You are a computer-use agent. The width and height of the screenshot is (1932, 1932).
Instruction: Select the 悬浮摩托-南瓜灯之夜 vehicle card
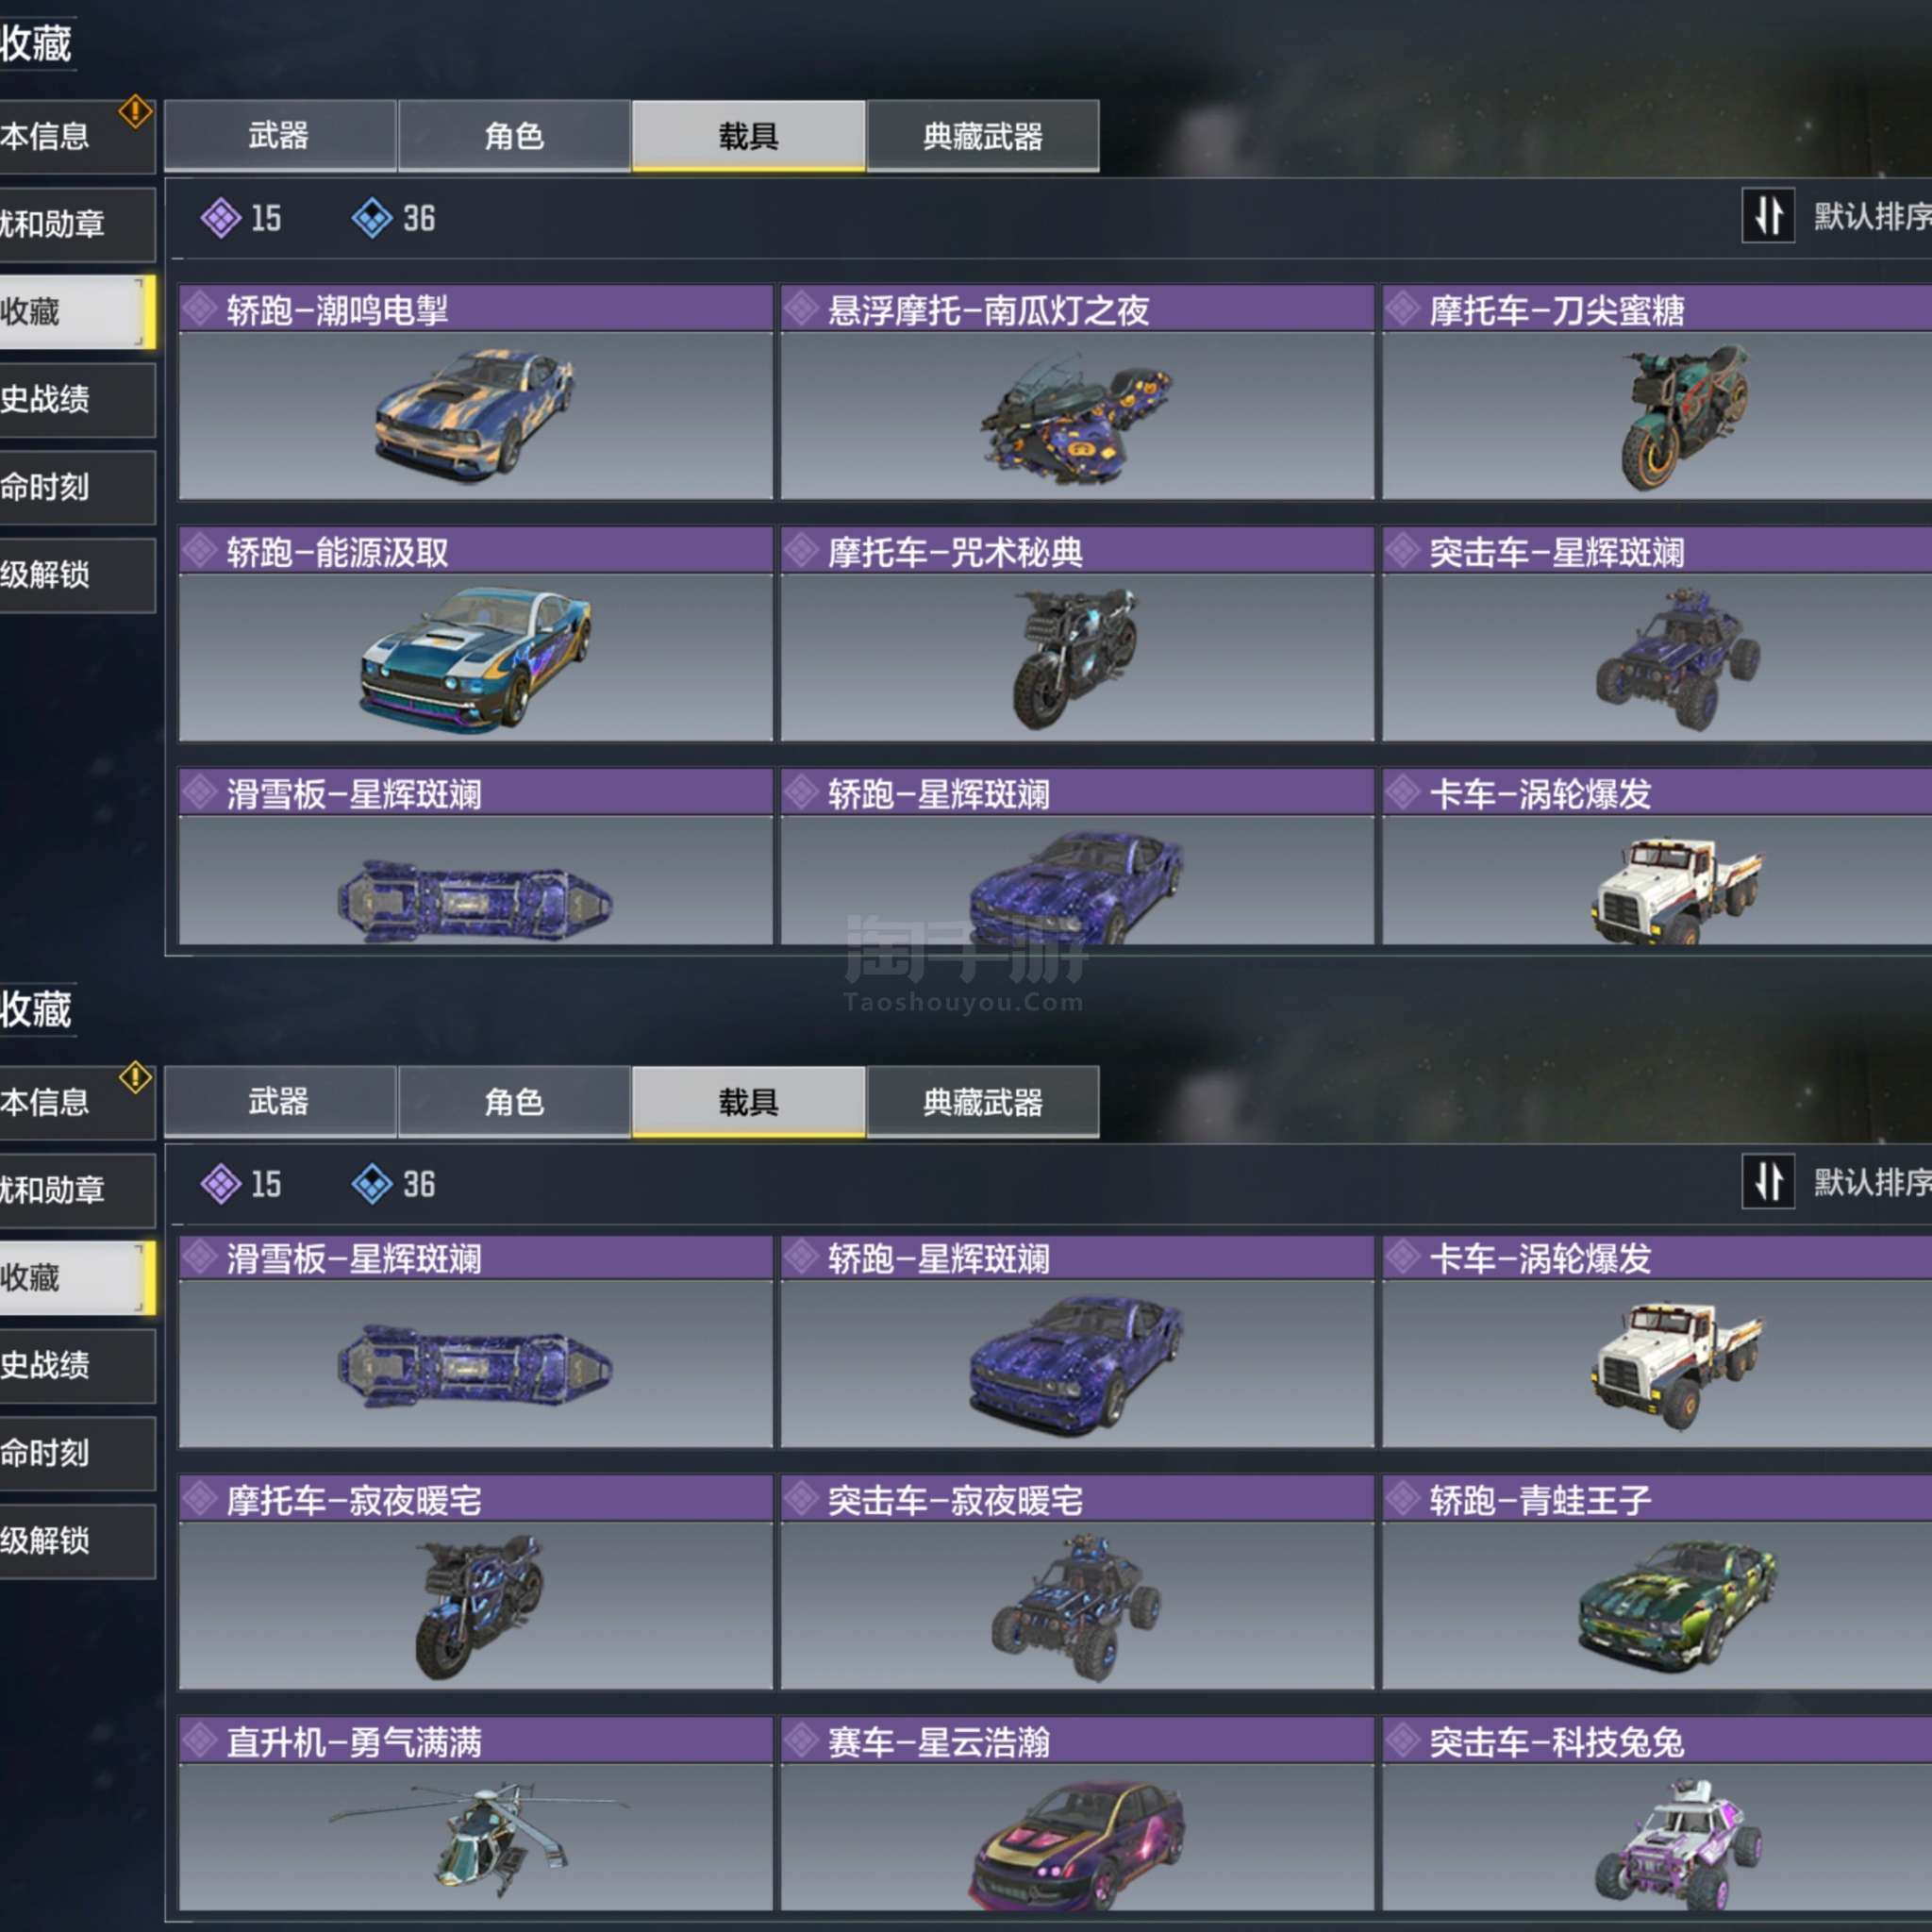1077,392
